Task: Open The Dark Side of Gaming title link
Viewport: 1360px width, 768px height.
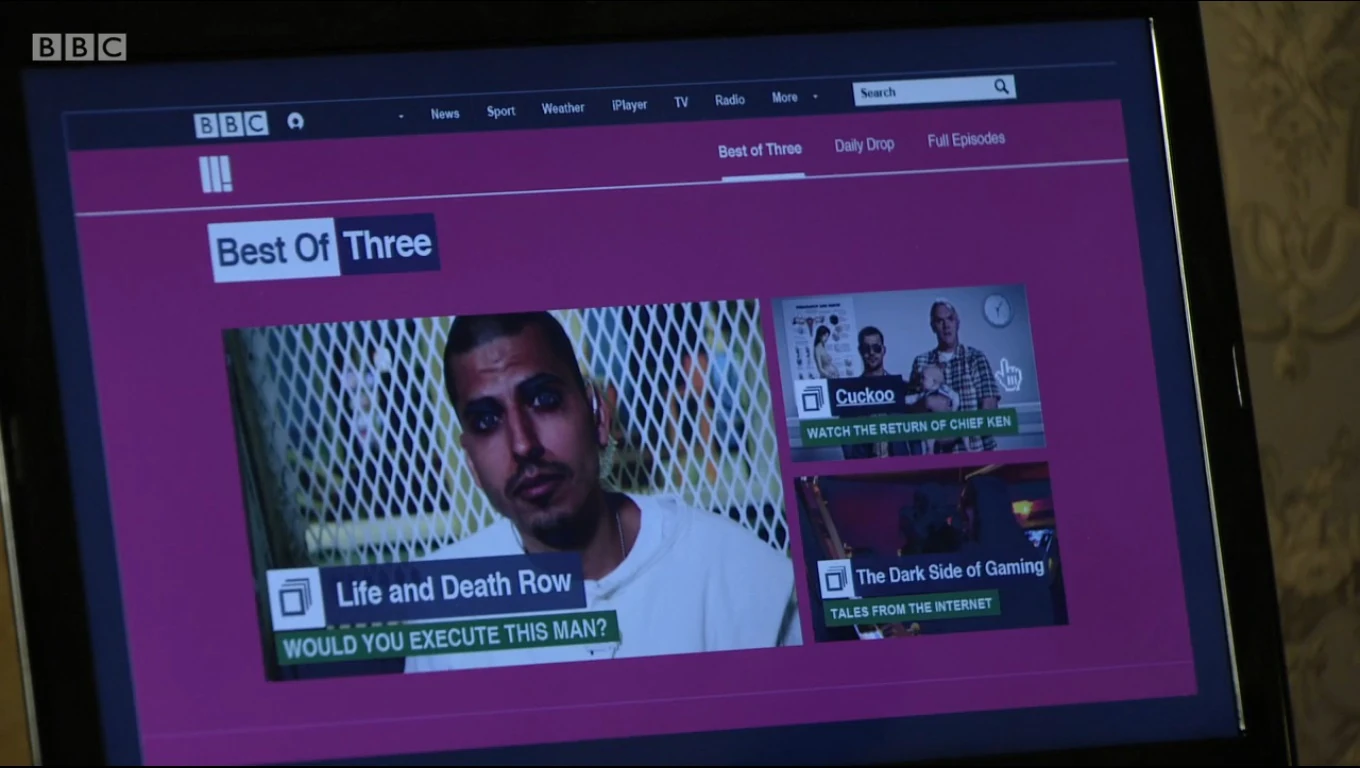Action: pos(950,573)
